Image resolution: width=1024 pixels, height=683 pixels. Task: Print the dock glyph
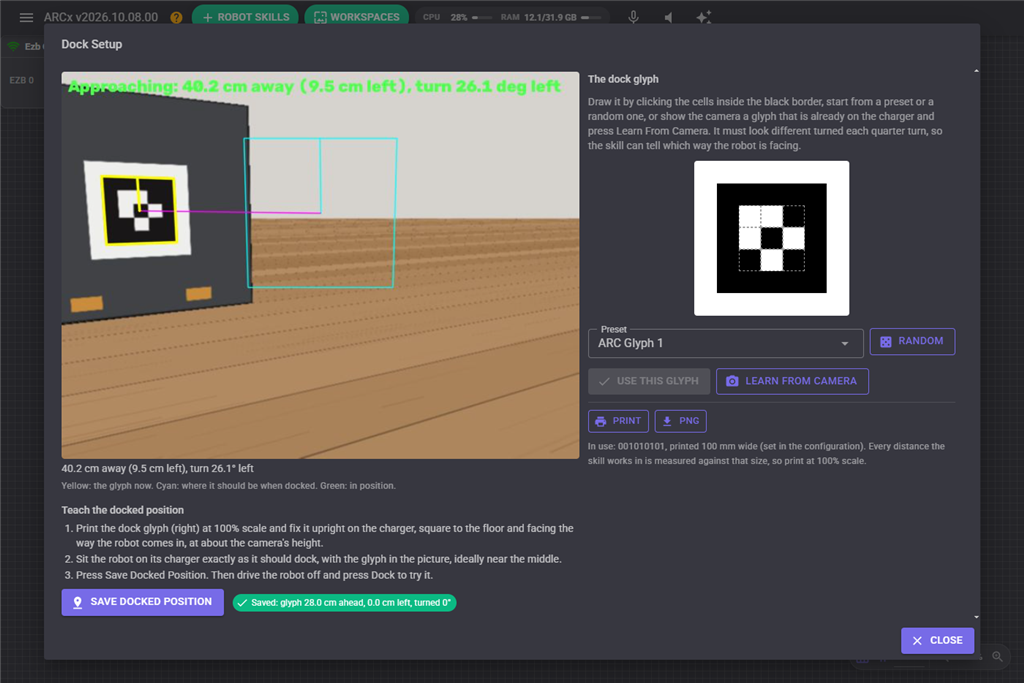[618, 421]
